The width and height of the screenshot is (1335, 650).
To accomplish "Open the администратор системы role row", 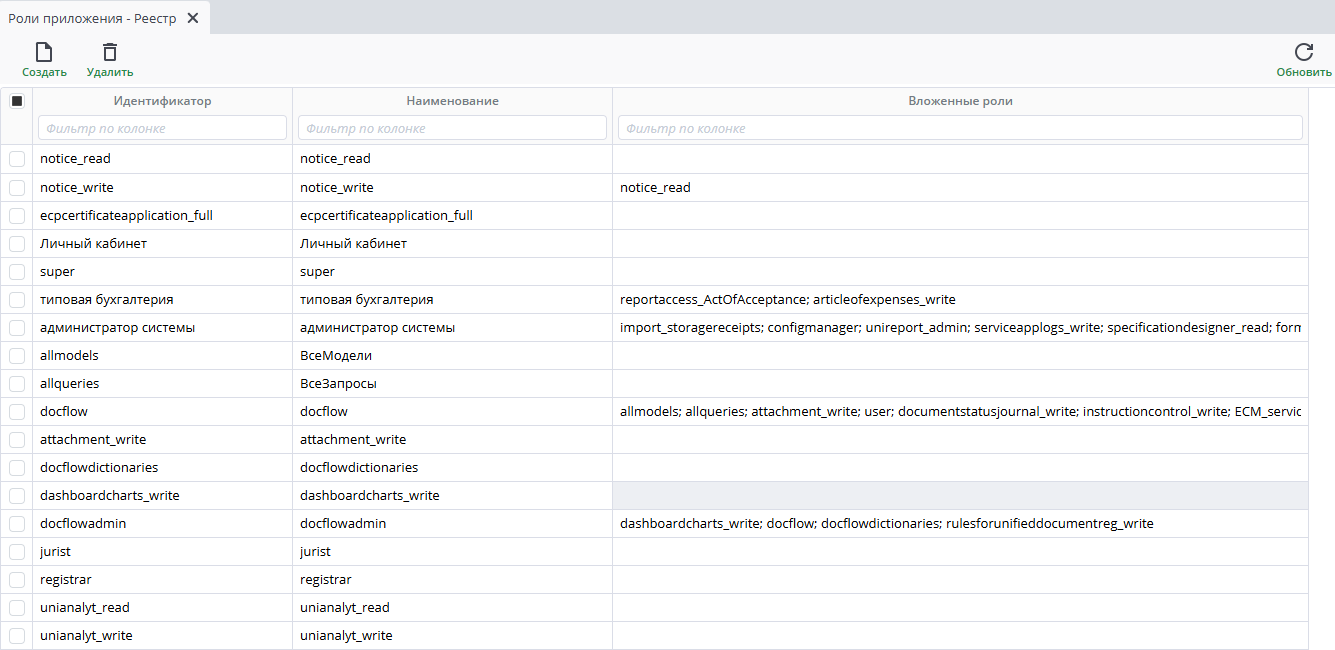I will pyautogui.click(x=117, y=328).
